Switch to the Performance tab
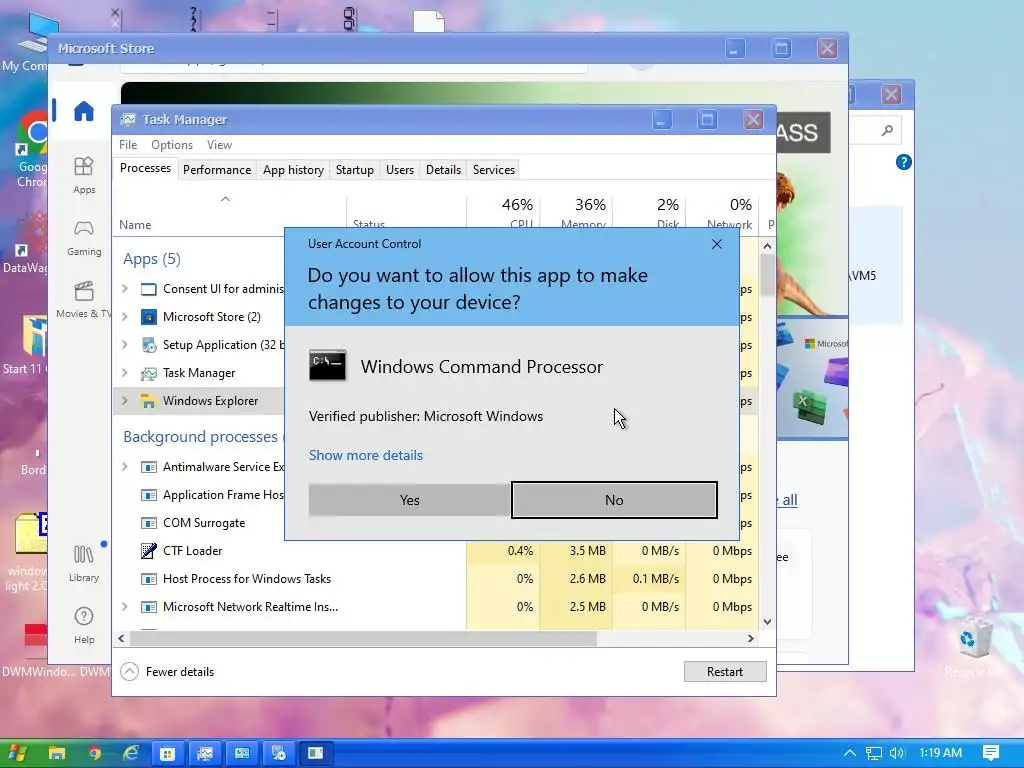 [x=217, y=170]
